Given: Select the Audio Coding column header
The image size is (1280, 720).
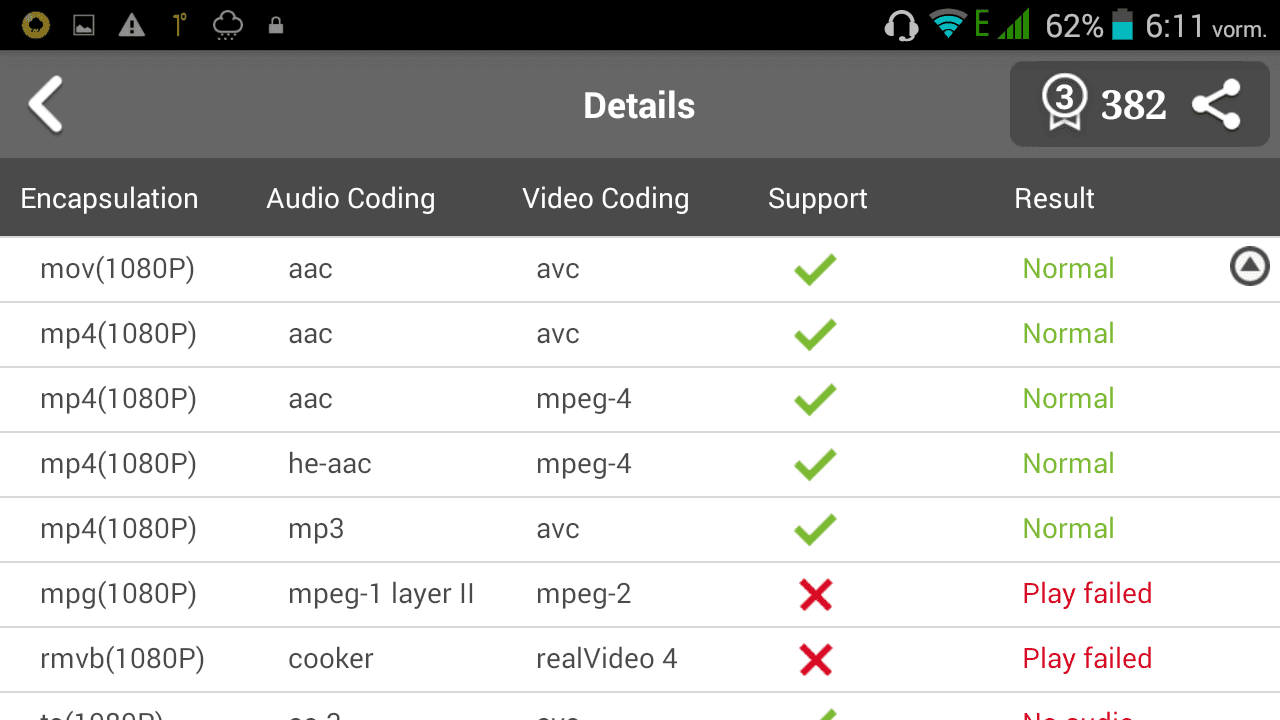Looking at the screenshot, I should pos(351,198).
